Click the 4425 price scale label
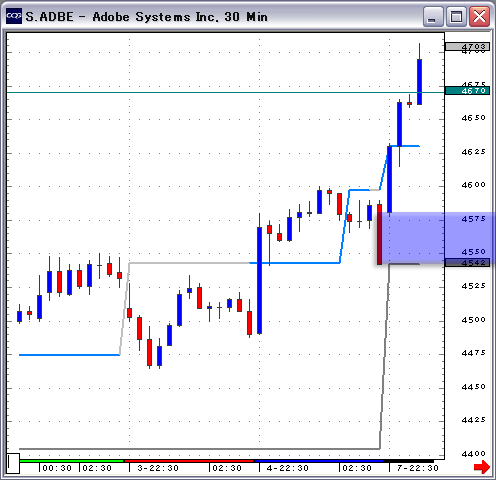 click(x=474, y=420)
